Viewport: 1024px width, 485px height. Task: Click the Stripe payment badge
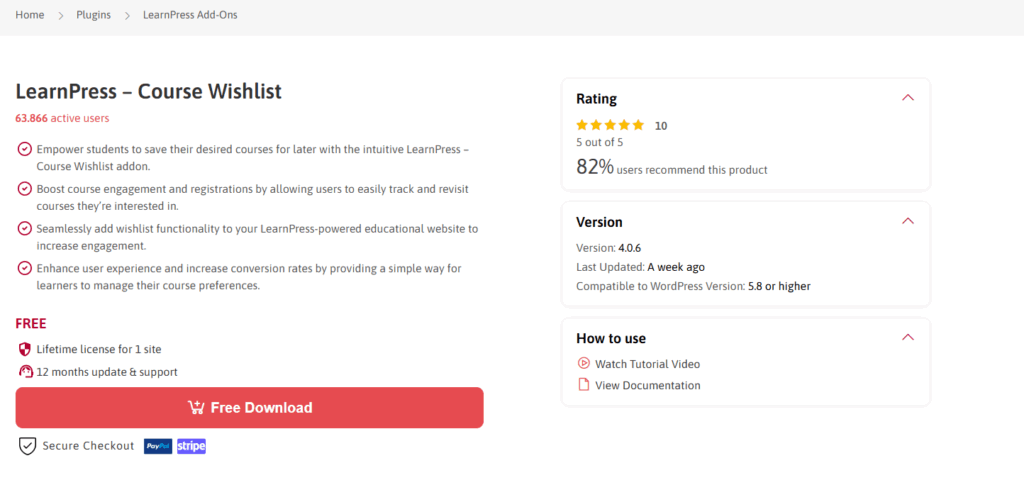tap(191, 446)
